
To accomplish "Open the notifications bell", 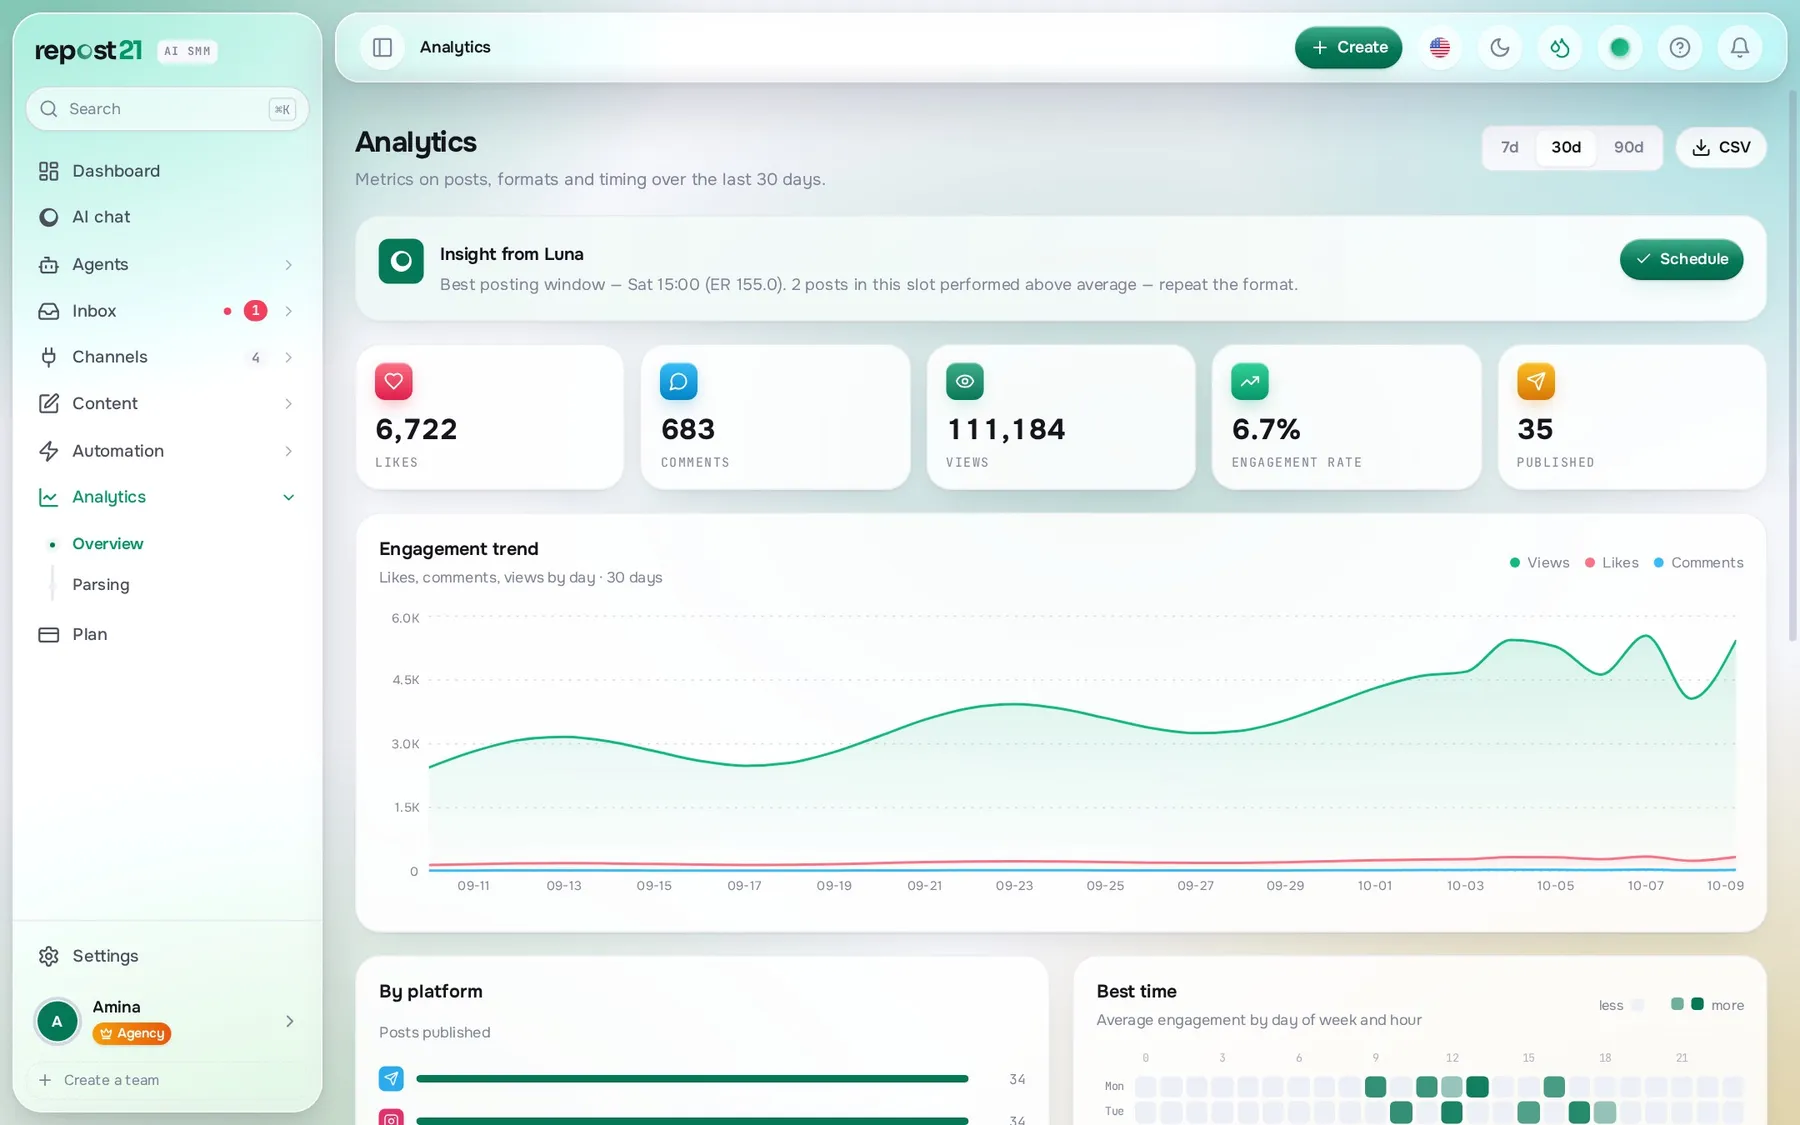I will click(1740, 47).
